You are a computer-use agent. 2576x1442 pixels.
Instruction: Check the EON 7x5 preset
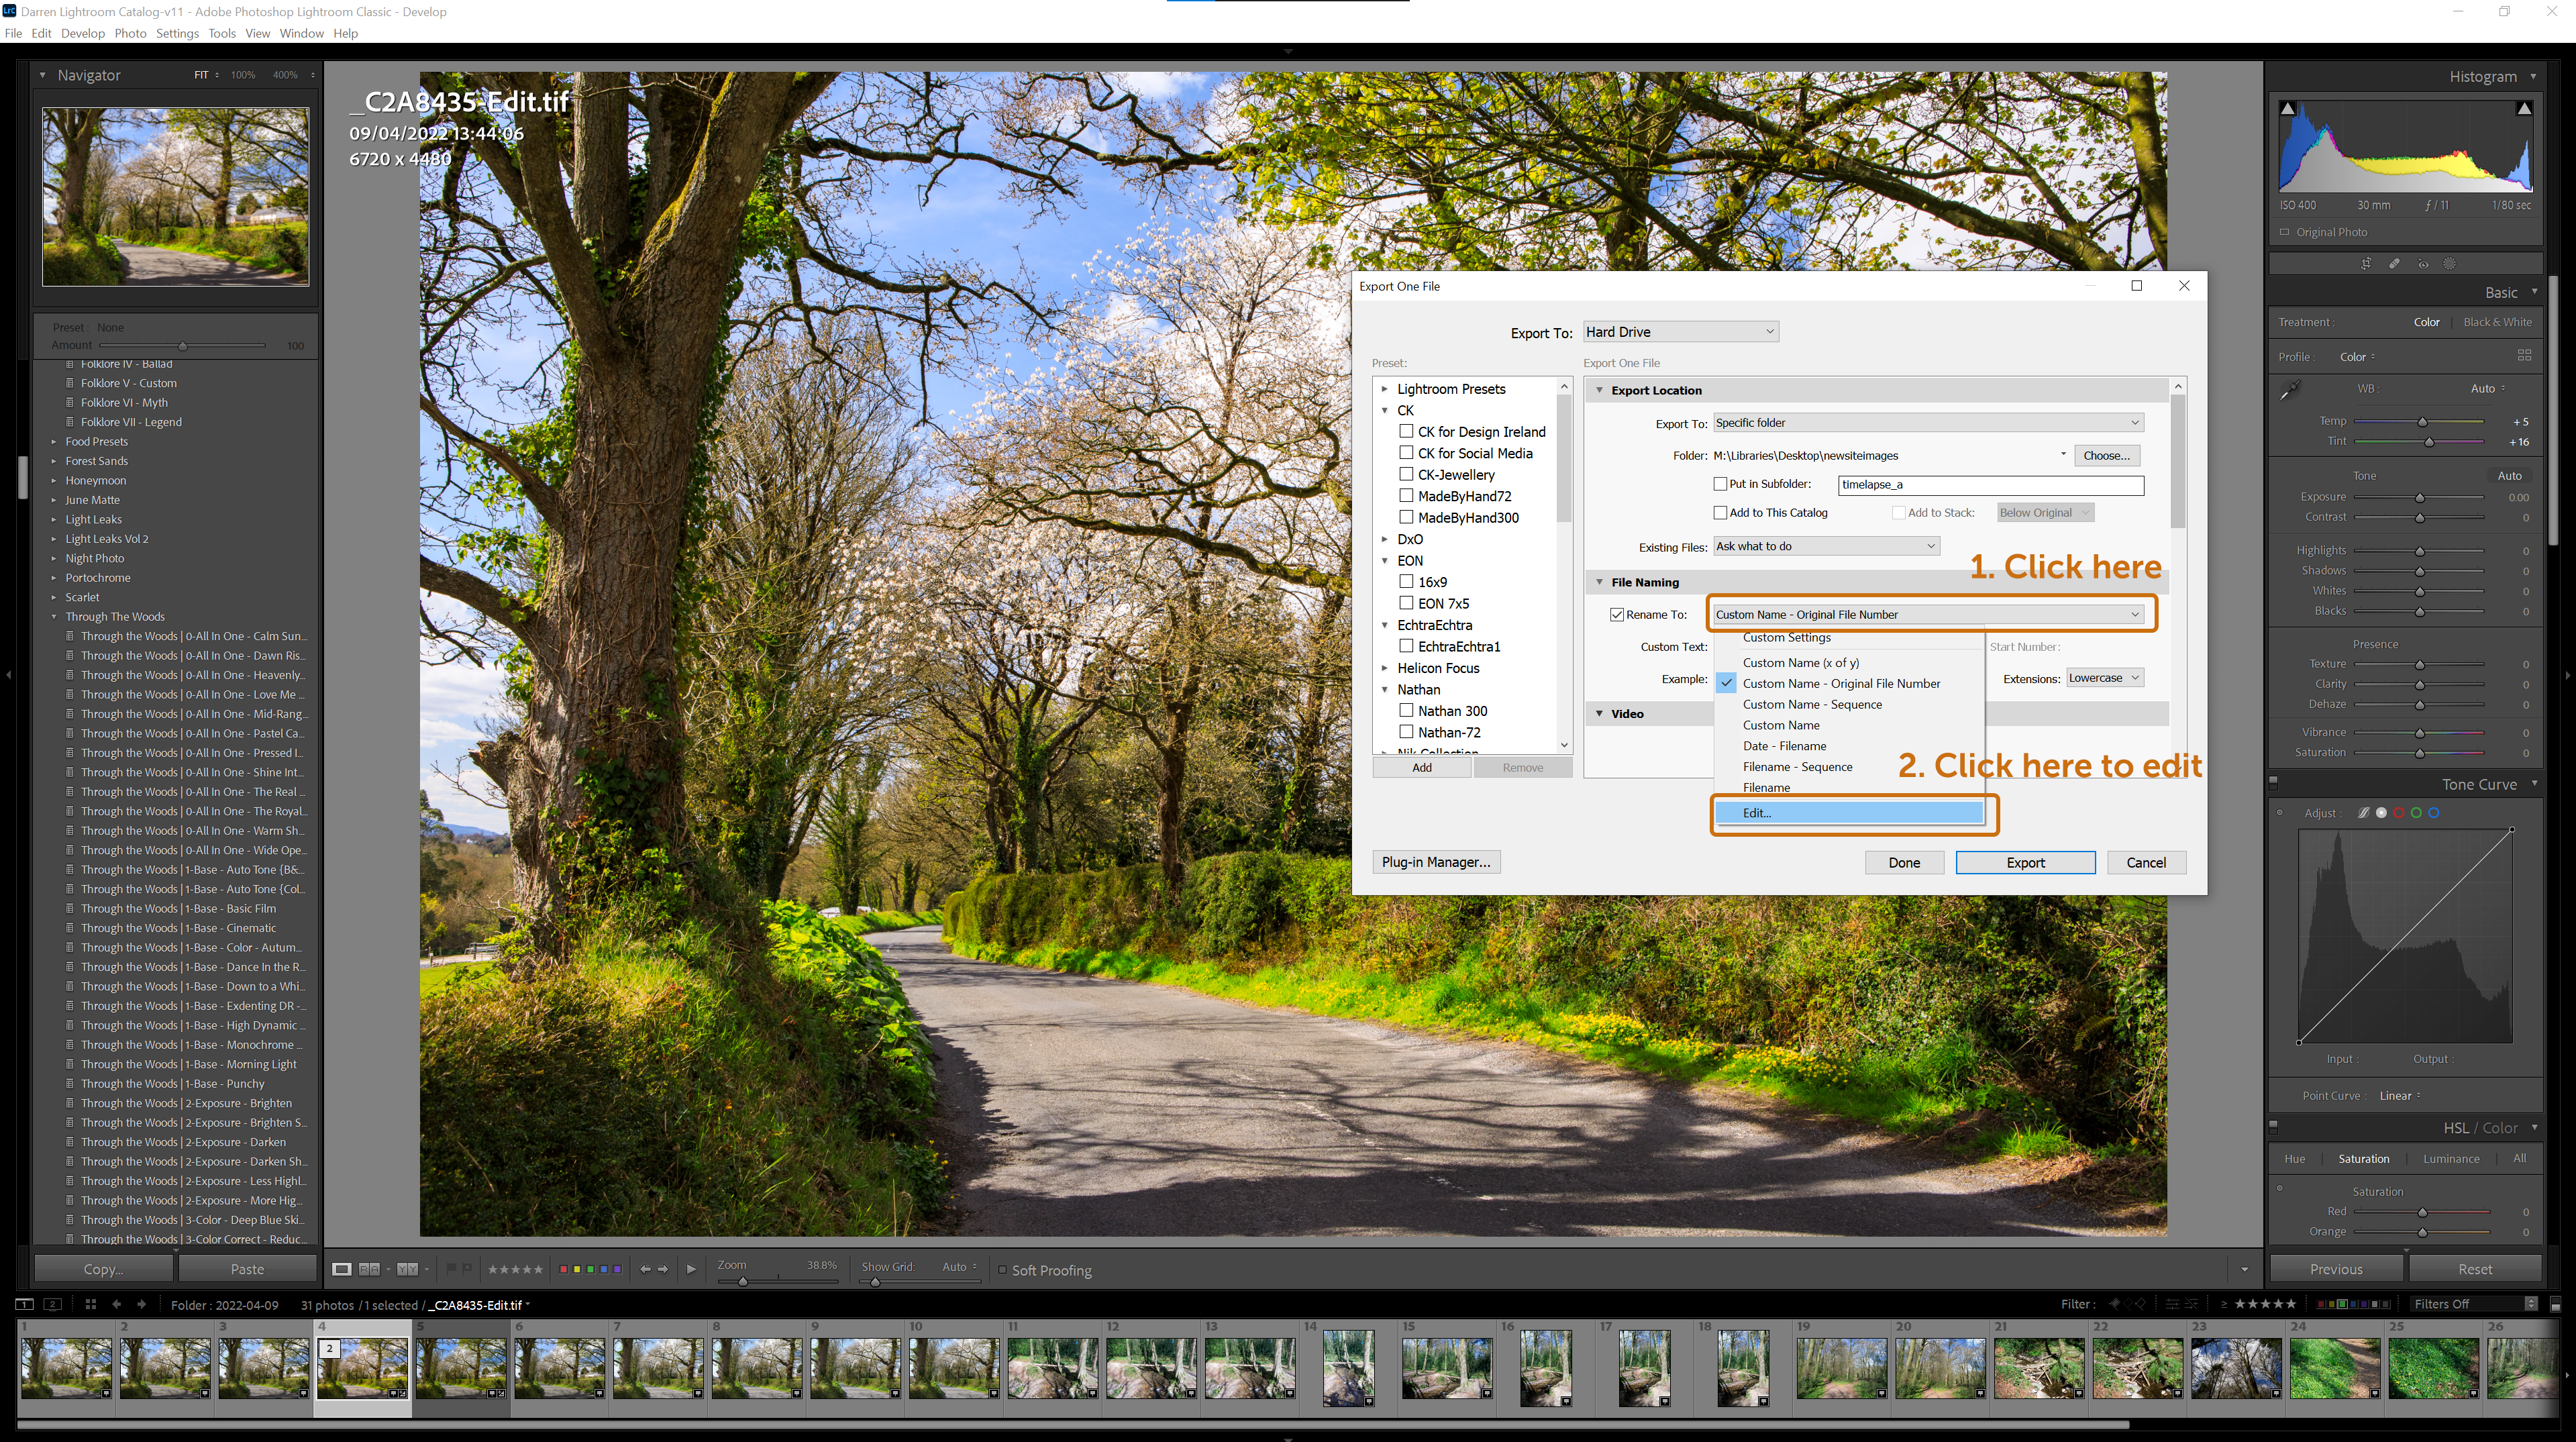[1406, 603]
